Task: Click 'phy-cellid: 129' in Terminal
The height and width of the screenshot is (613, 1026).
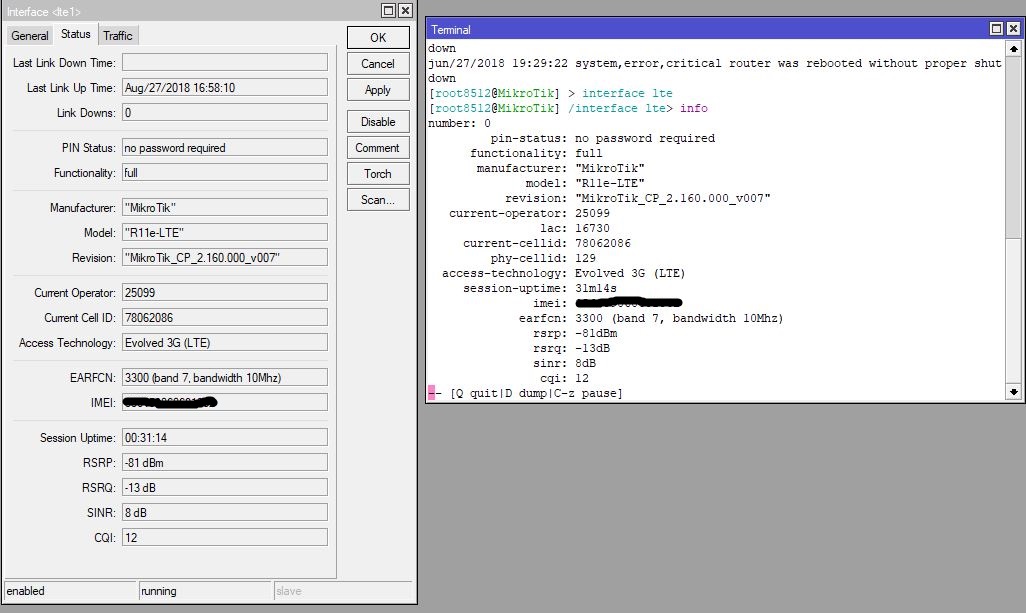Action: click(x=543, y=258)
